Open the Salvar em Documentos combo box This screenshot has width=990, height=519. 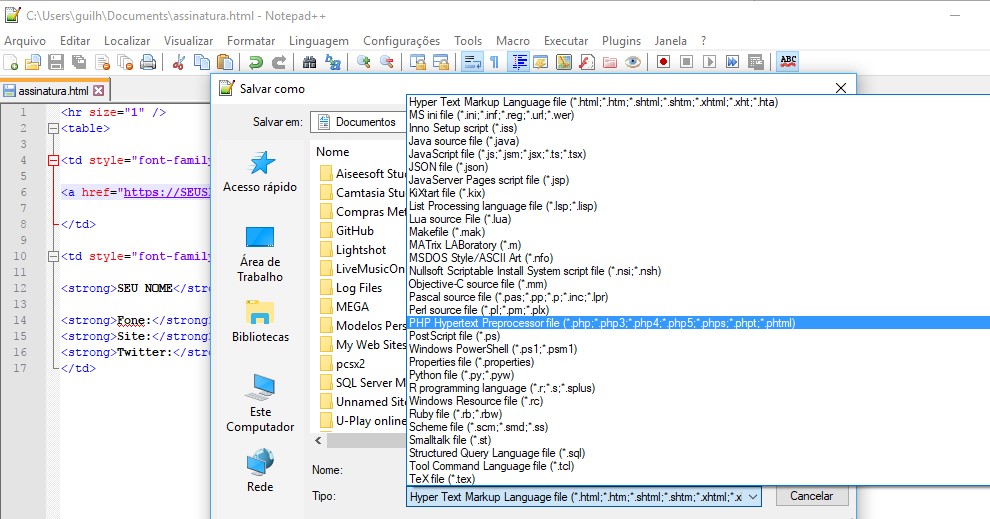point(357,122)
